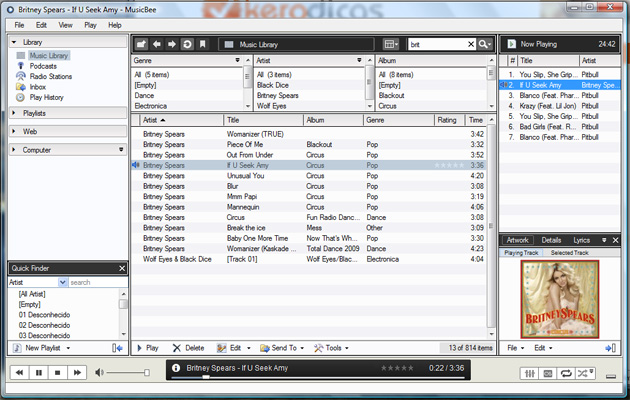Close the Quick Finder panel
Screen dimensions: 630x400
pos(122,268)
